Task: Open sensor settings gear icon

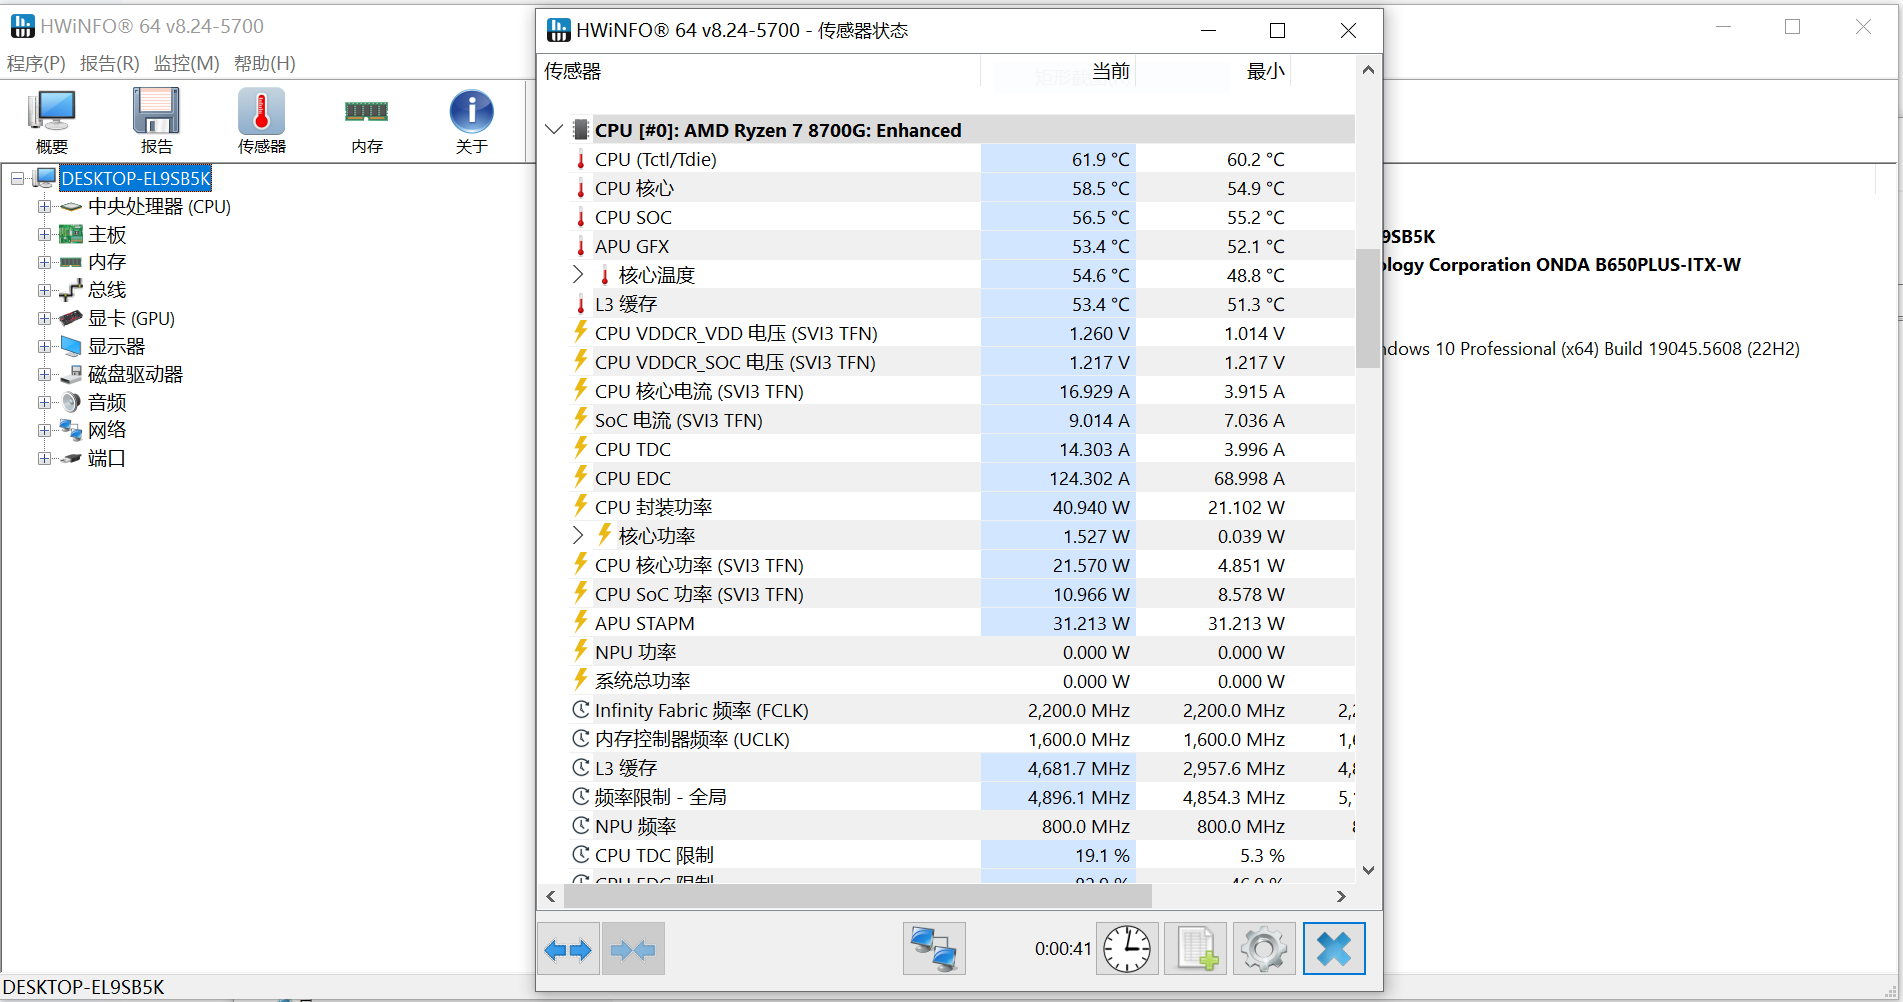Action: (1264, 948)
